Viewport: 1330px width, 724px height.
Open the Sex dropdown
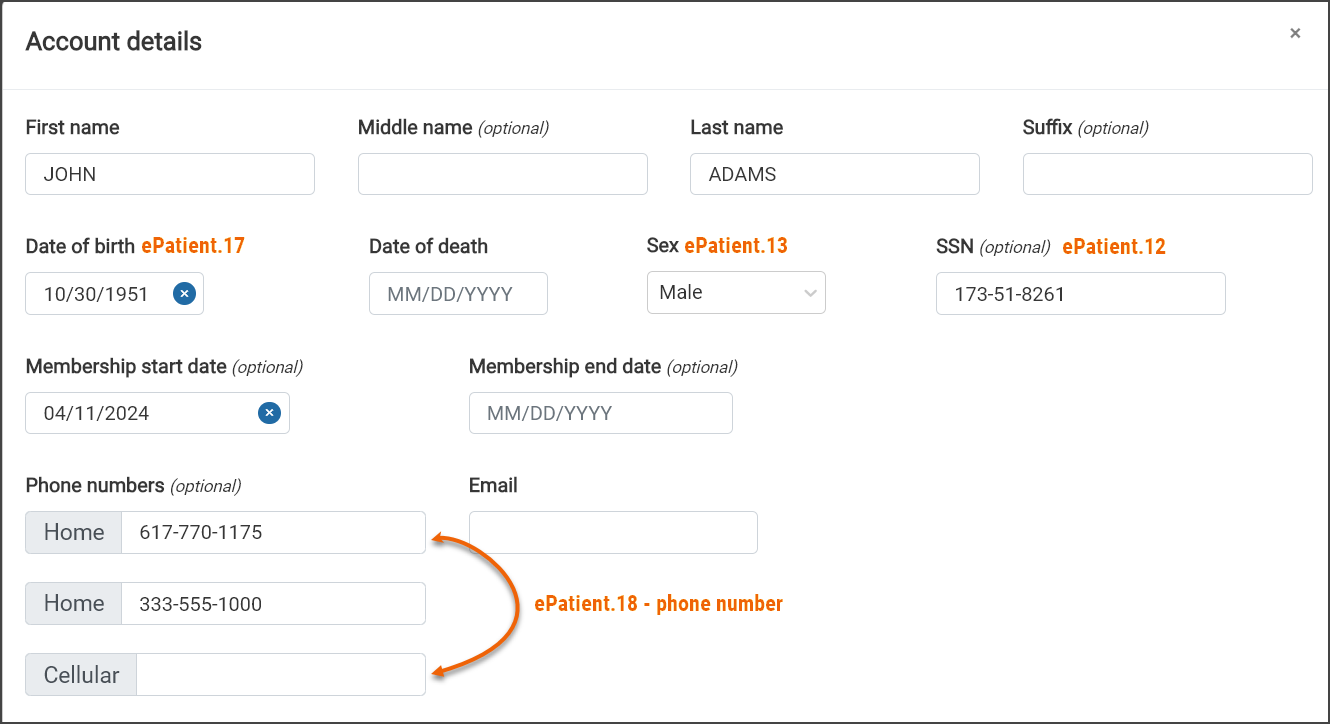click(736, 293)
